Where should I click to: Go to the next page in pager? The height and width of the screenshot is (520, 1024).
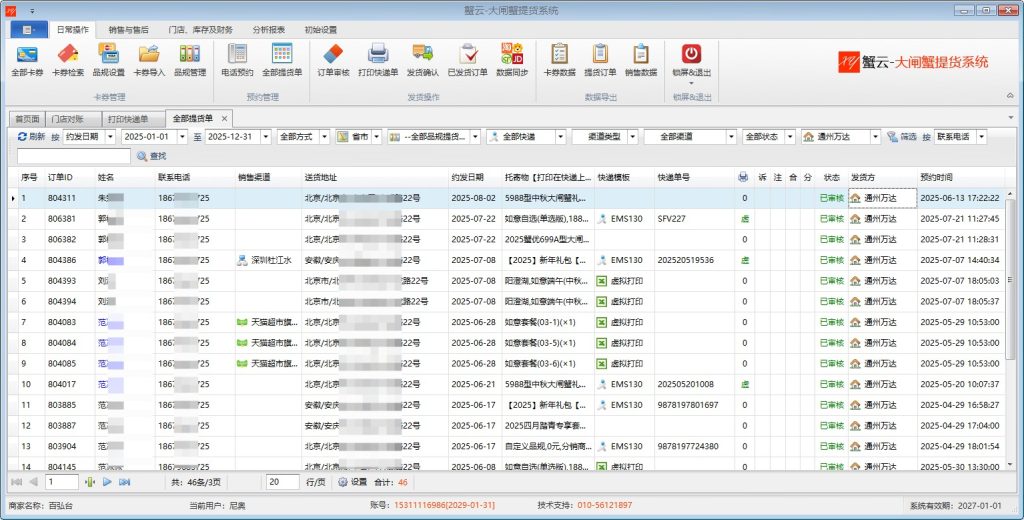107,482
